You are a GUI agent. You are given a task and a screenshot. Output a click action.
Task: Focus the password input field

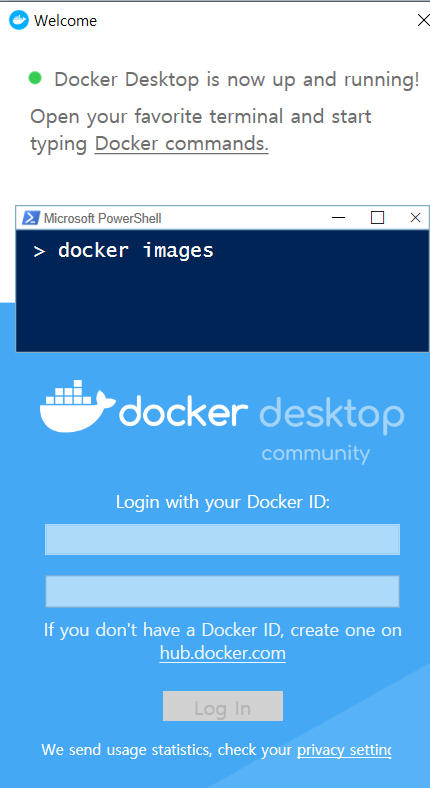[222, 592]
